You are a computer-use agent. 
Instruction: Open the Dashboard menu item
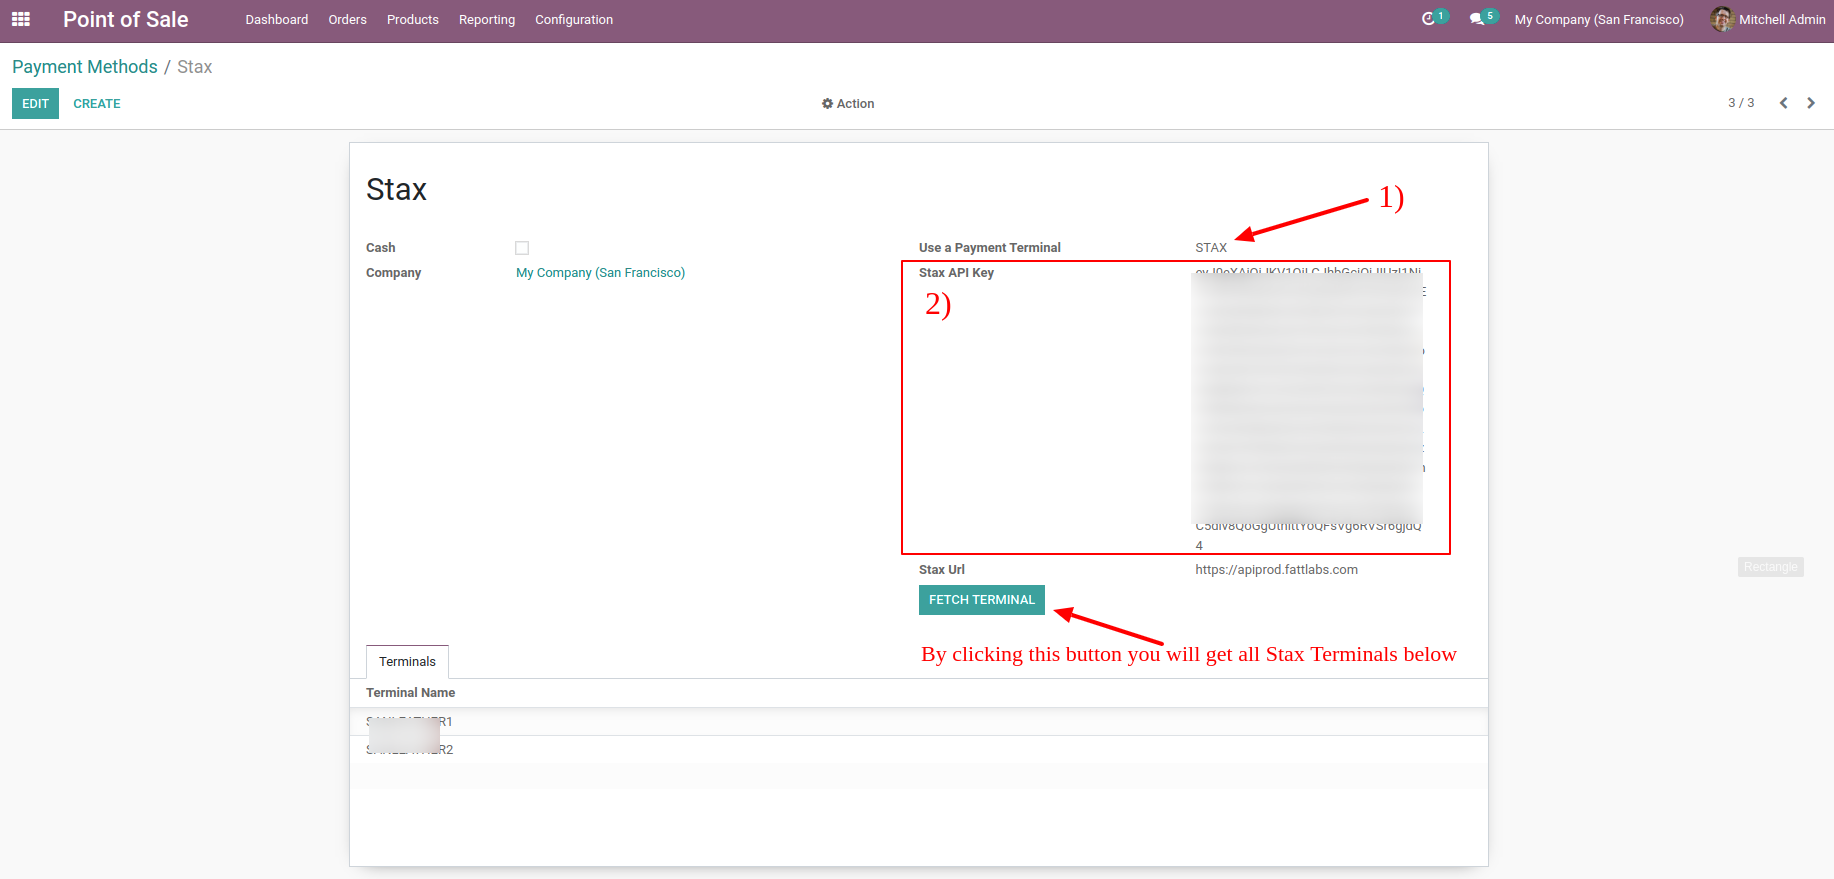[x=277, y=20]
